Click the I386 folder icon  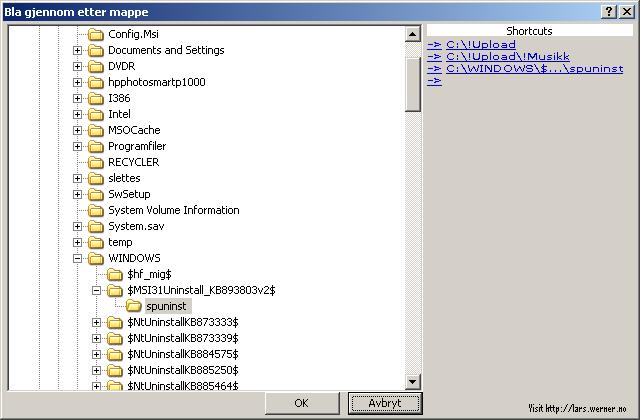point(96,98)
